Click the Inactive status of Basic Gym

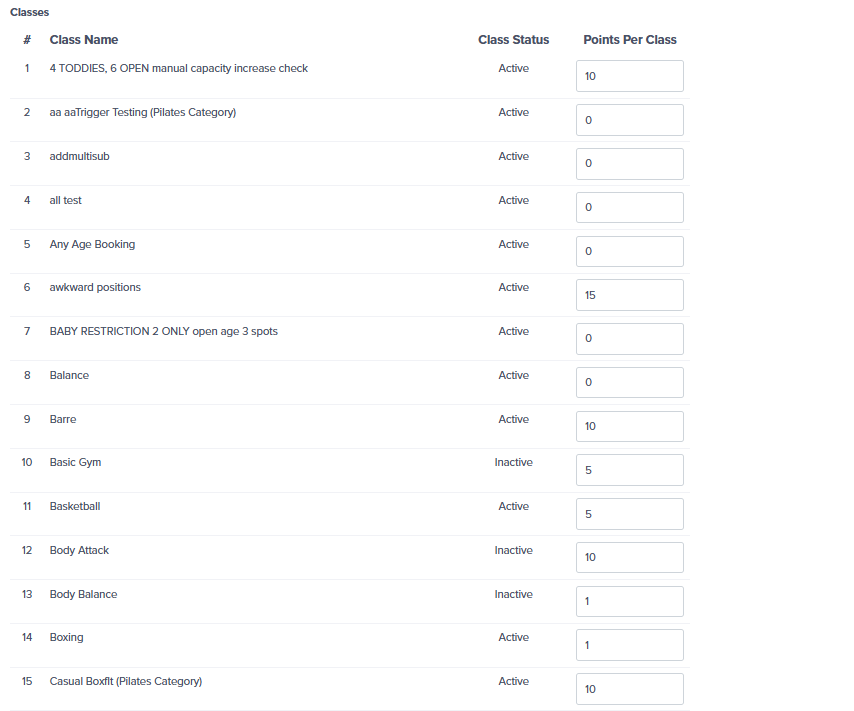(x=514, y=463)
